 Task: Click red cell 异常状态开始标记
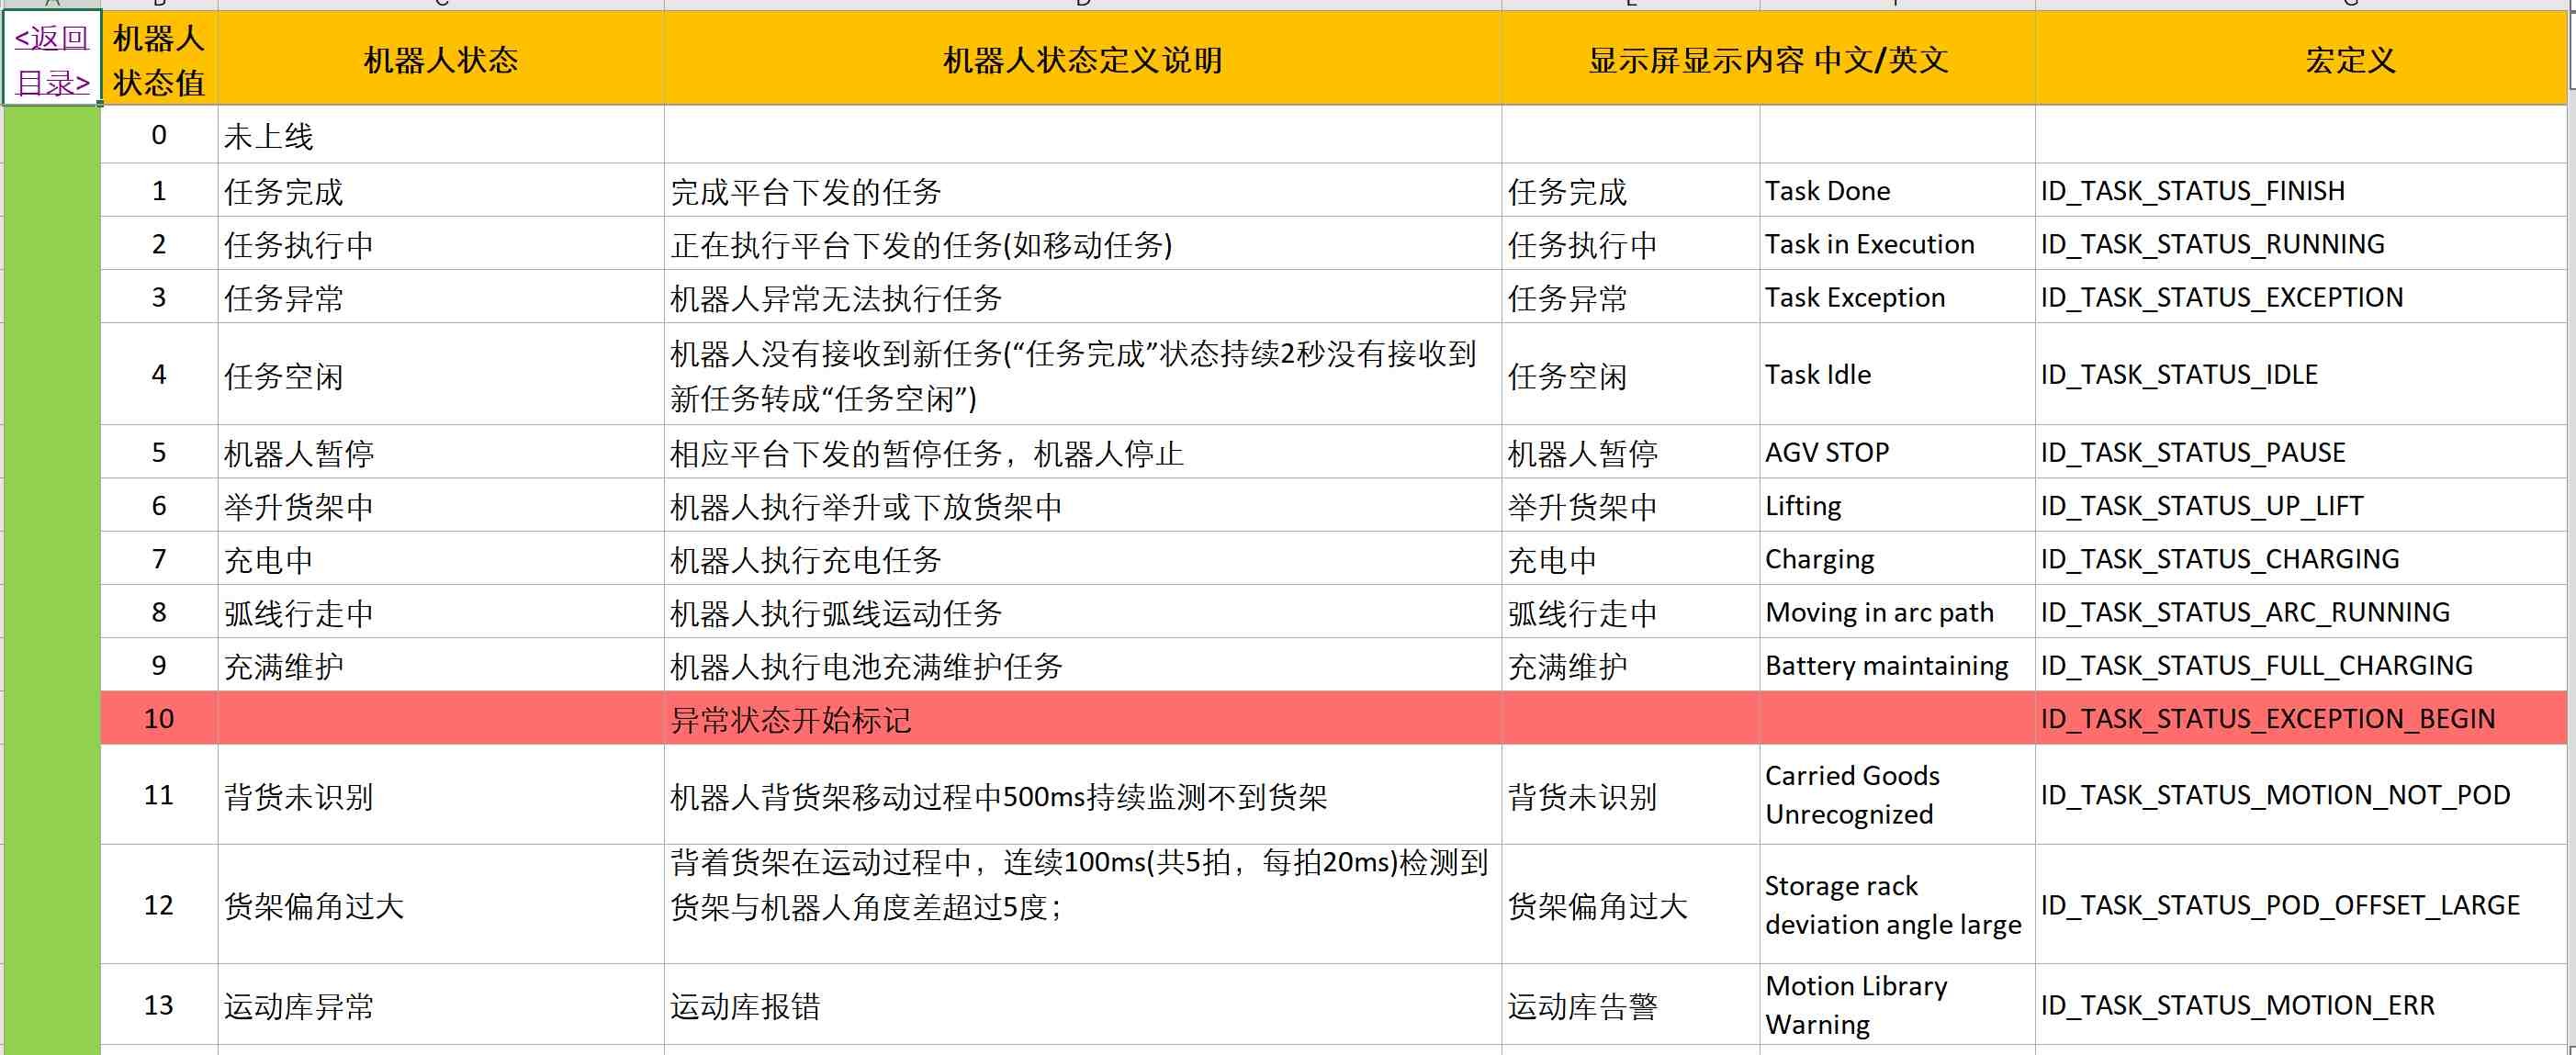coord(790,719)
